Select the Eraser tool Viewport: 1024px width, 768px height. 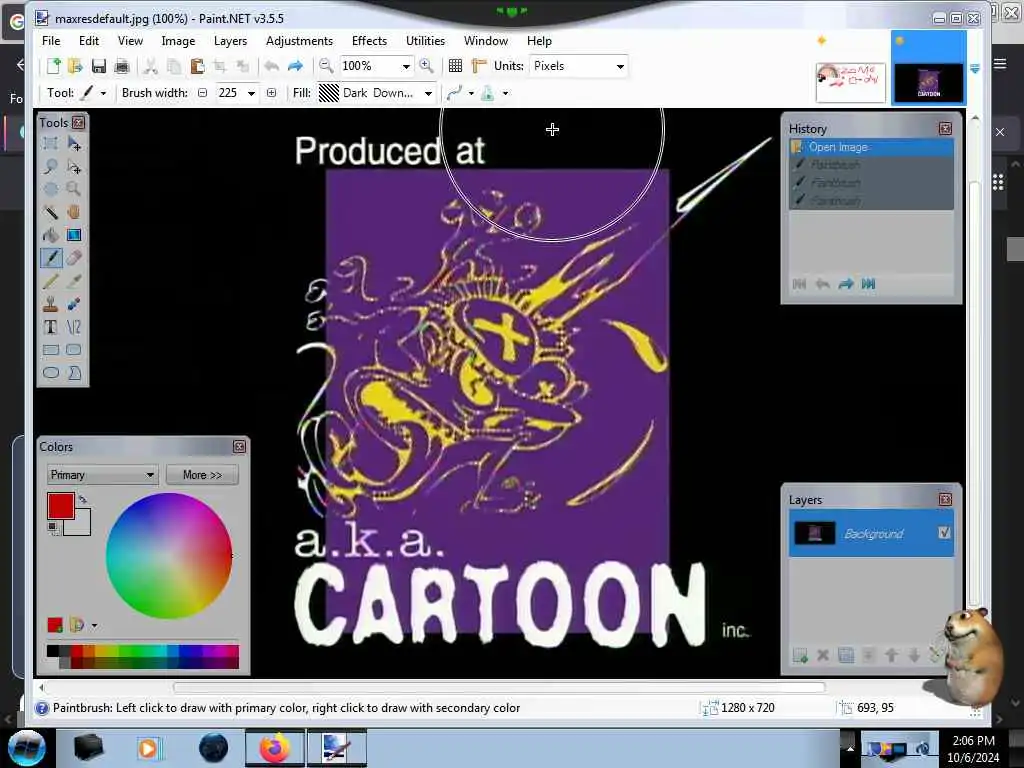[x=74, y=258]
